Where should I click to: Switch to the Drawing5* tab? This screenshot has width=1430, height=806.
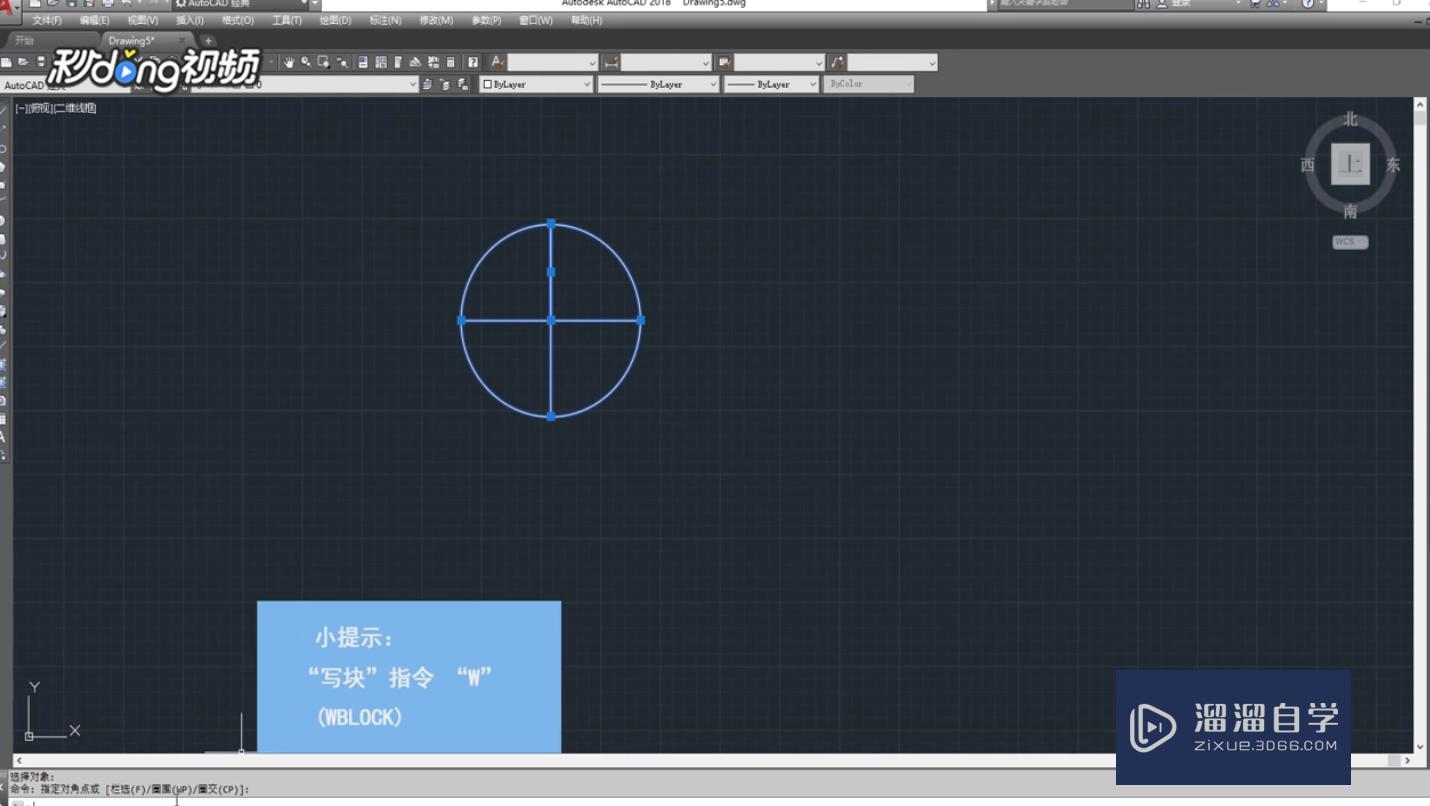click(131, 41)
